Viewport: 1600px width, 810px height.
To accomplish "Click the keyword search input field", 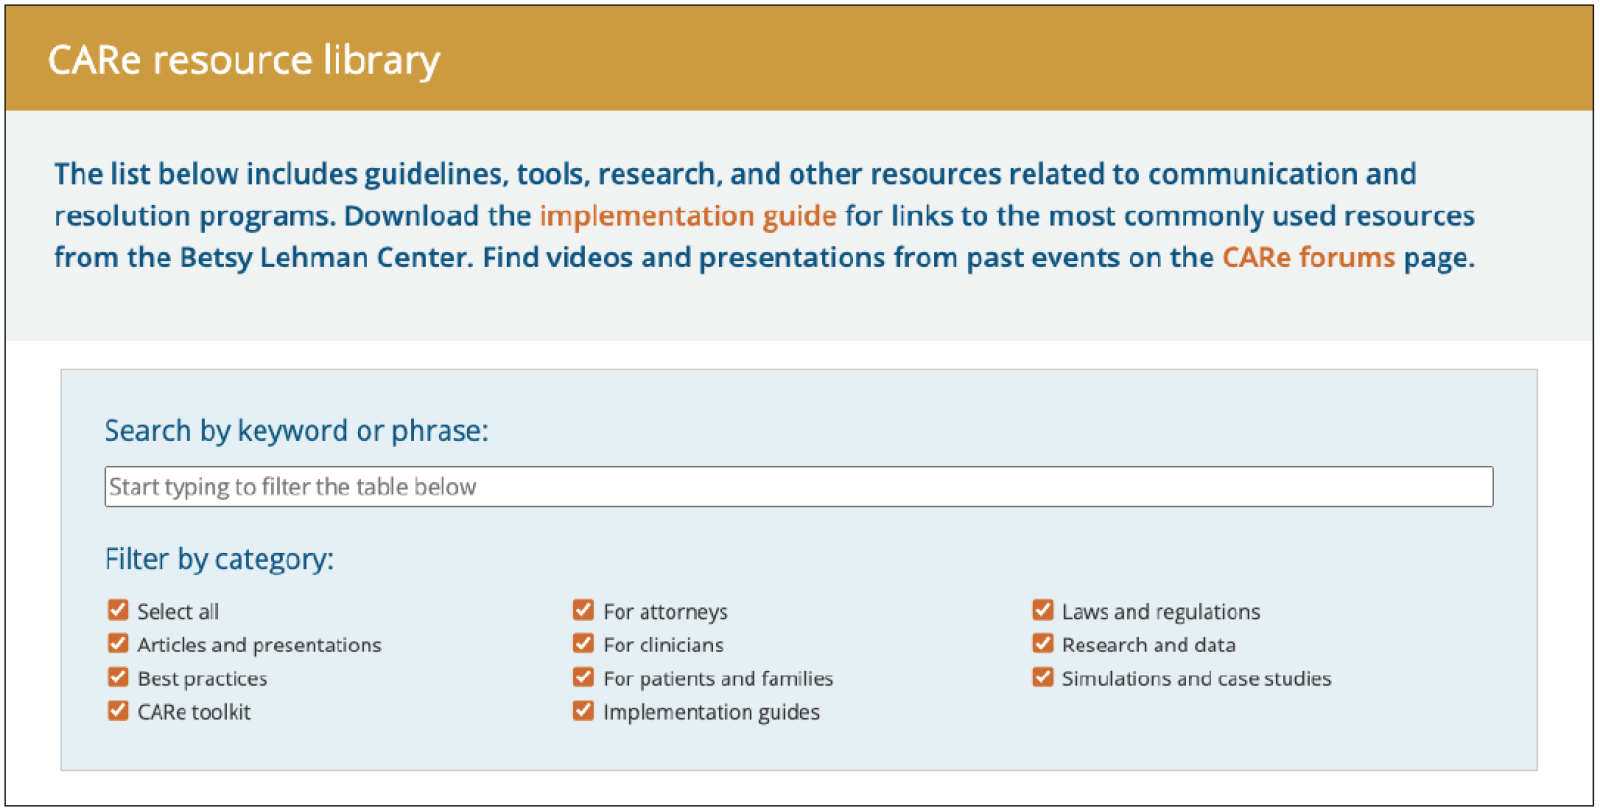I will (798, 487).
